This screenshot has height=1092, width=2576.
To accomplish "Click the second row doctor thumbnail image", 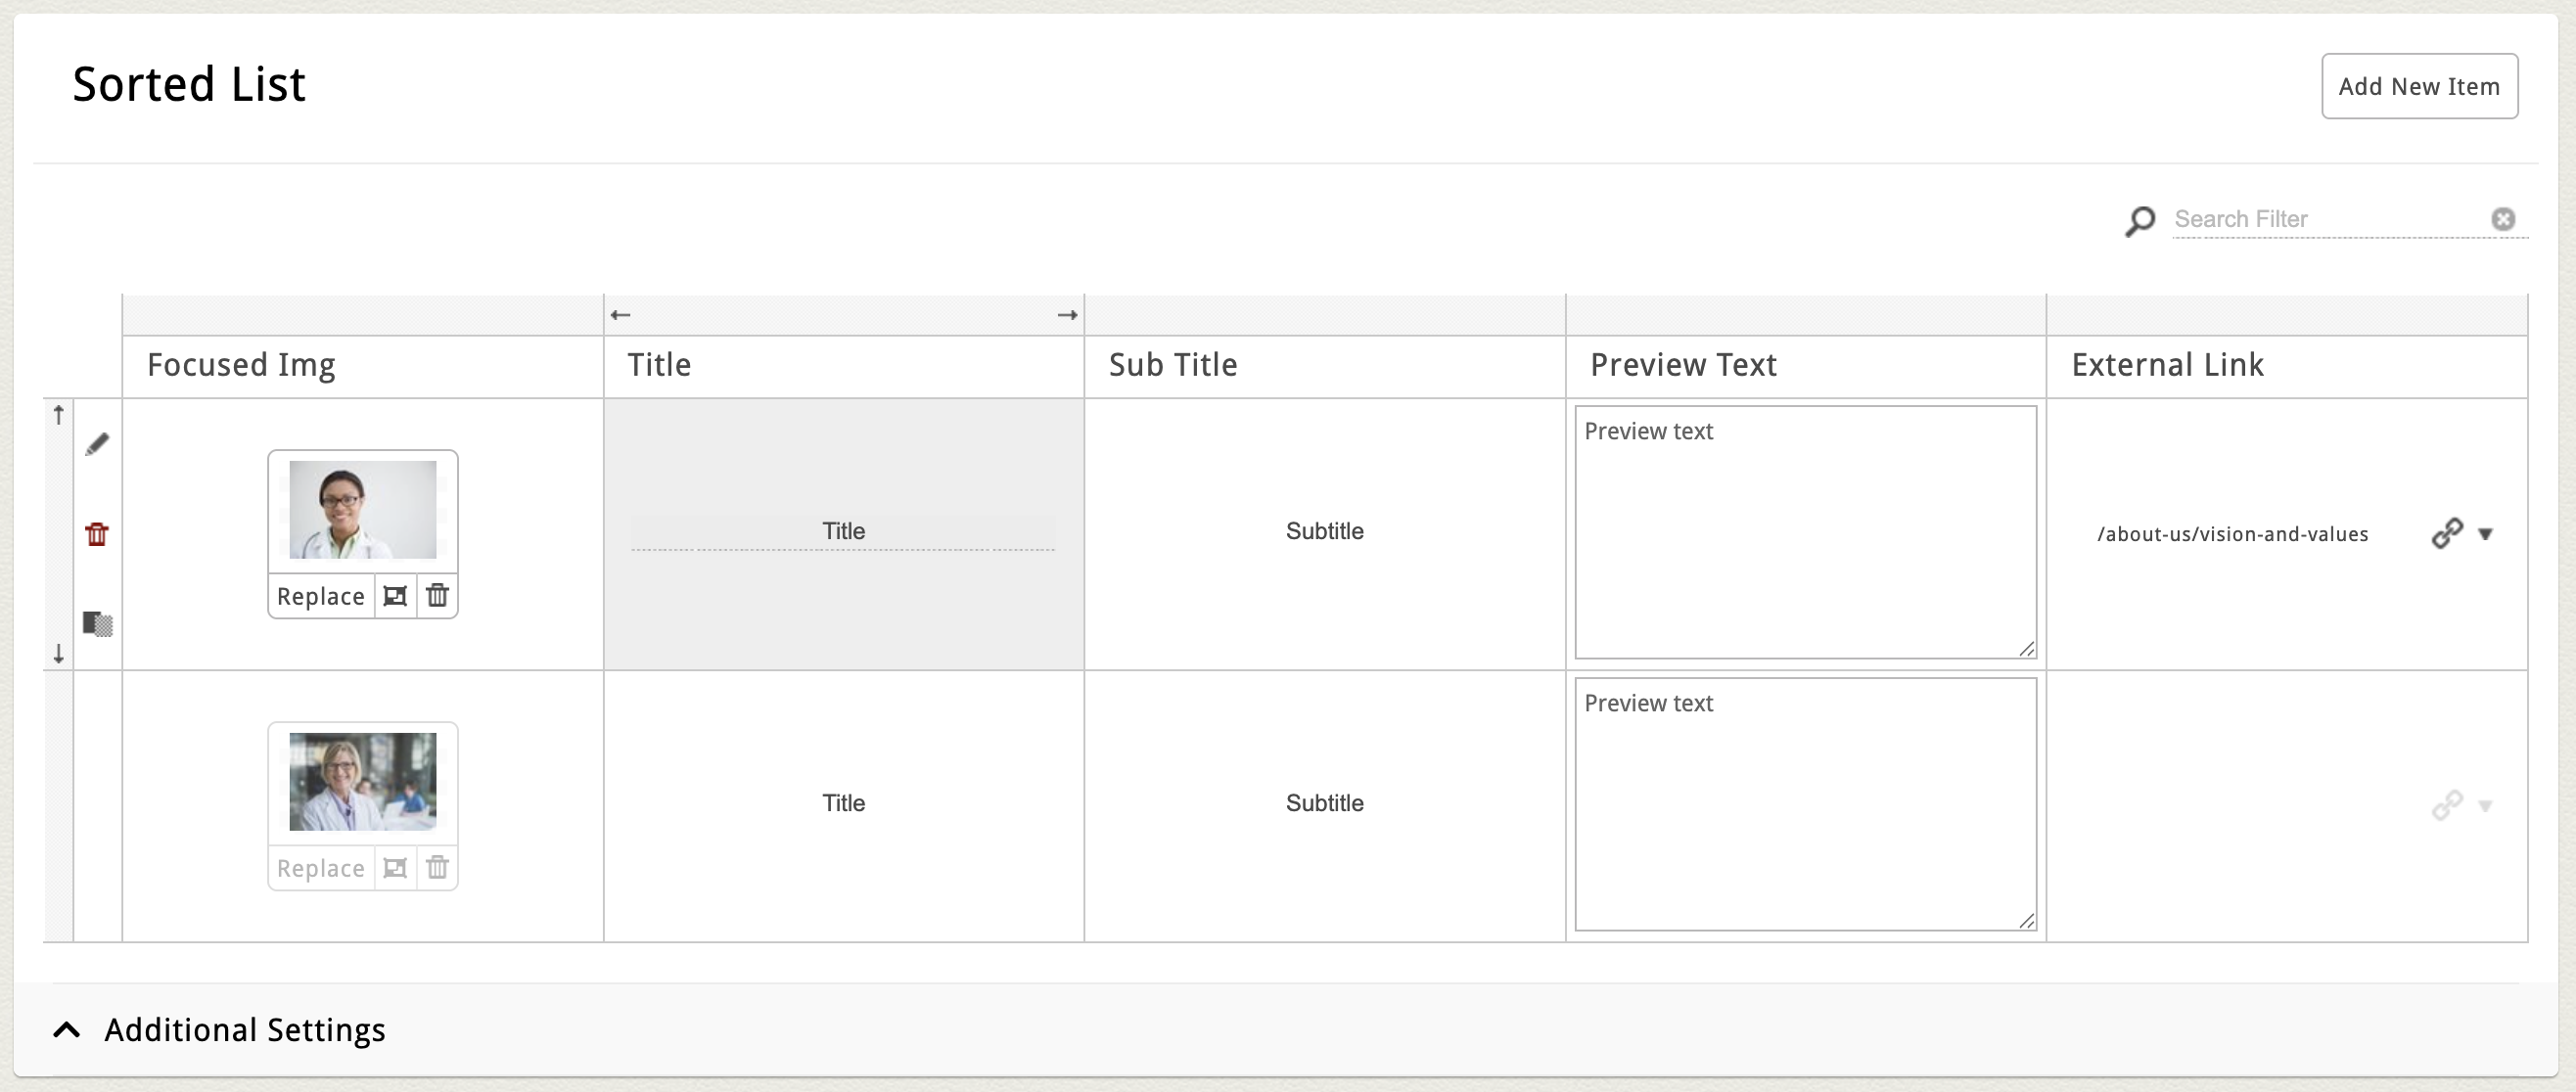I will click(x=362, y=781).
